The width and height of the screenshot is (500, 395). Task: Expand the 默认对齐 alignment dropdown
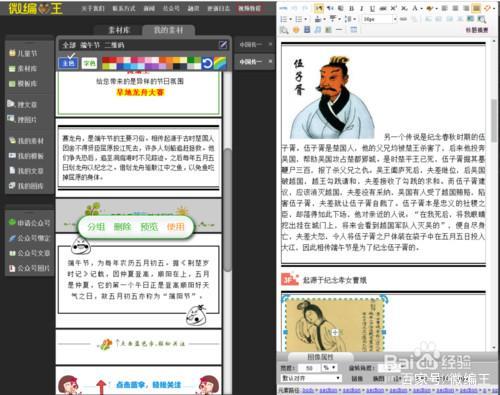(311, 378)
